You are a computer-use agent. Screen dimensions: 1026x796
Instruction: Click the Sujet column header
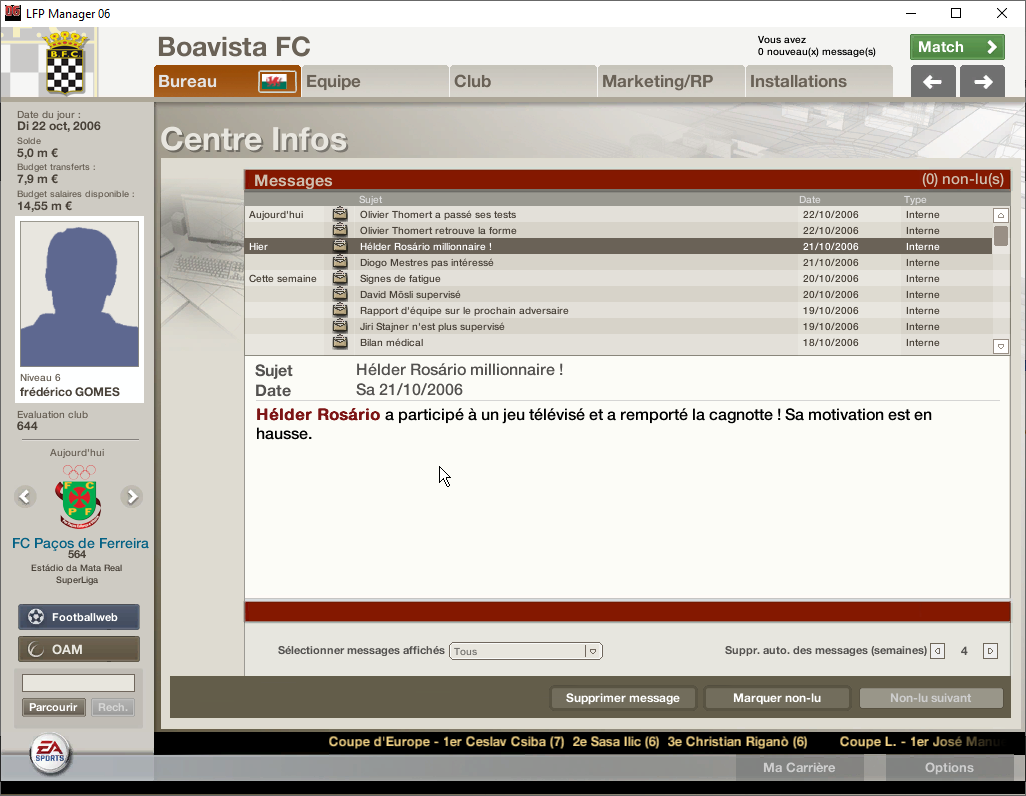[370, 200]
